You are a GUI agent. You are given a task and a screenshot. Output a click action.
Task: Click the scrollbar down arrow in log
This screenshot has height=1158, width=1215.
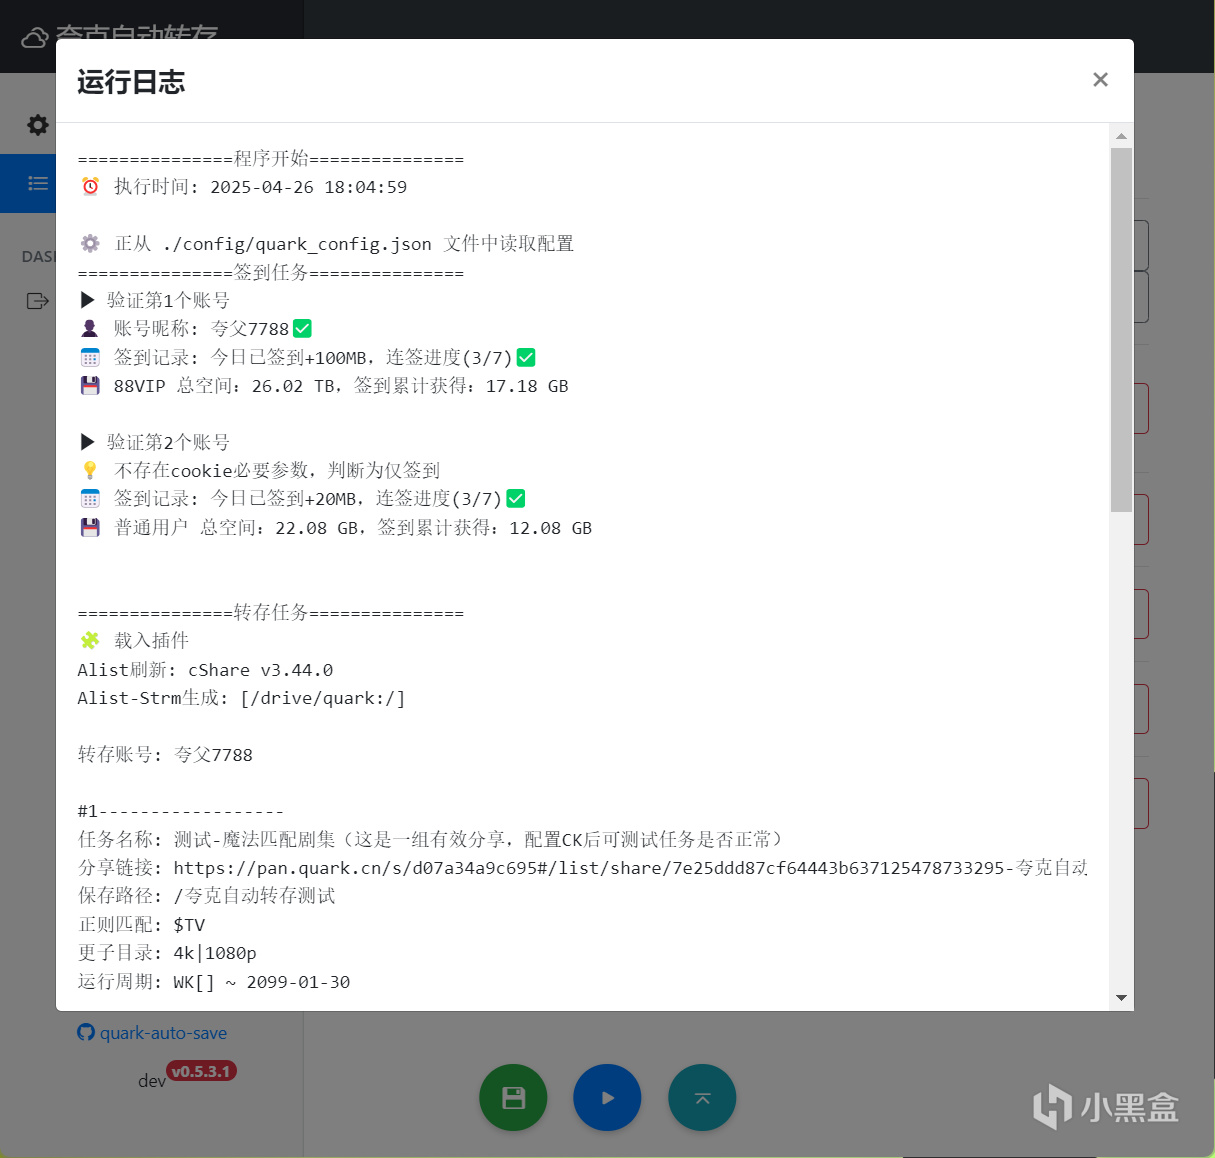[x=1121, y=998]
